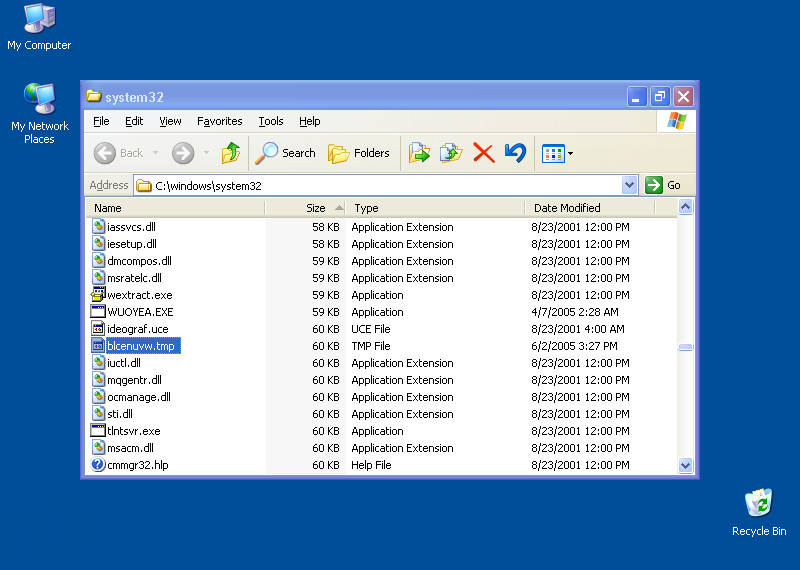Select the tlntsvr.exe file icon
The width and height of the screenshot is (800, 570).
tap(98, 430)
